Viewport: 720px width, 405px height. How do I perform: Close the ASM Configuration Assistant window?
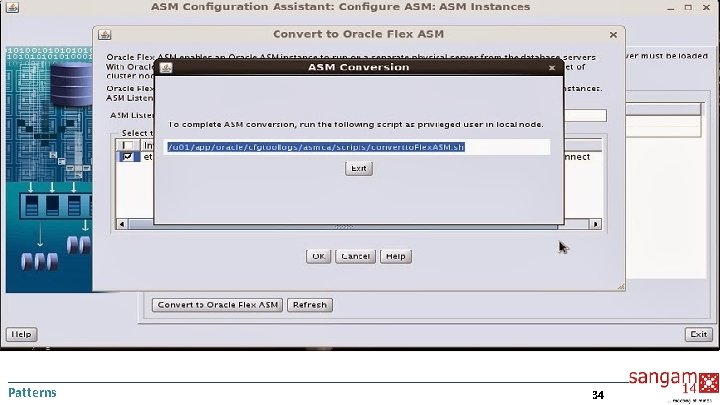coord(706,7)
